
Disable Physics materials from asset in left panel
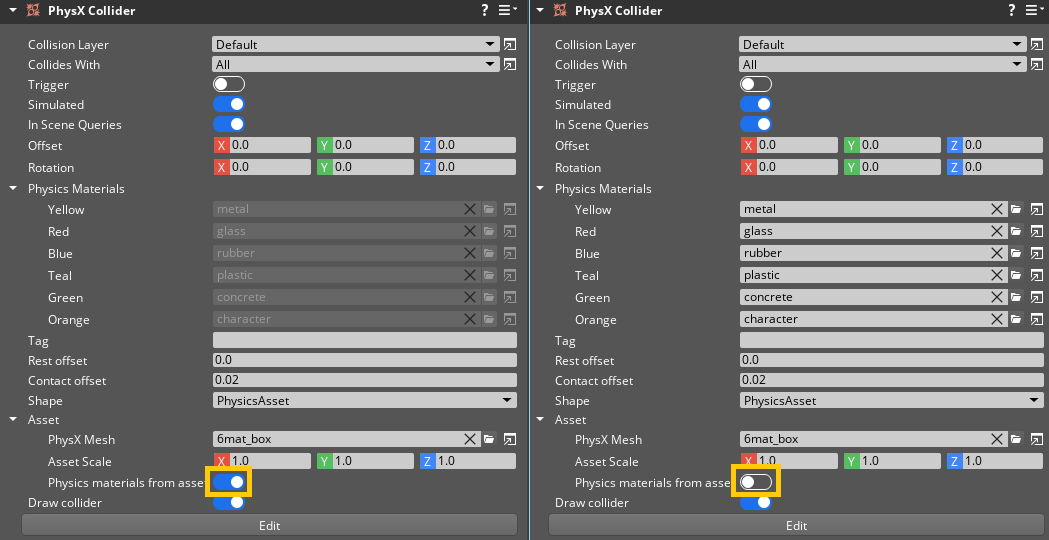point(229,482)
